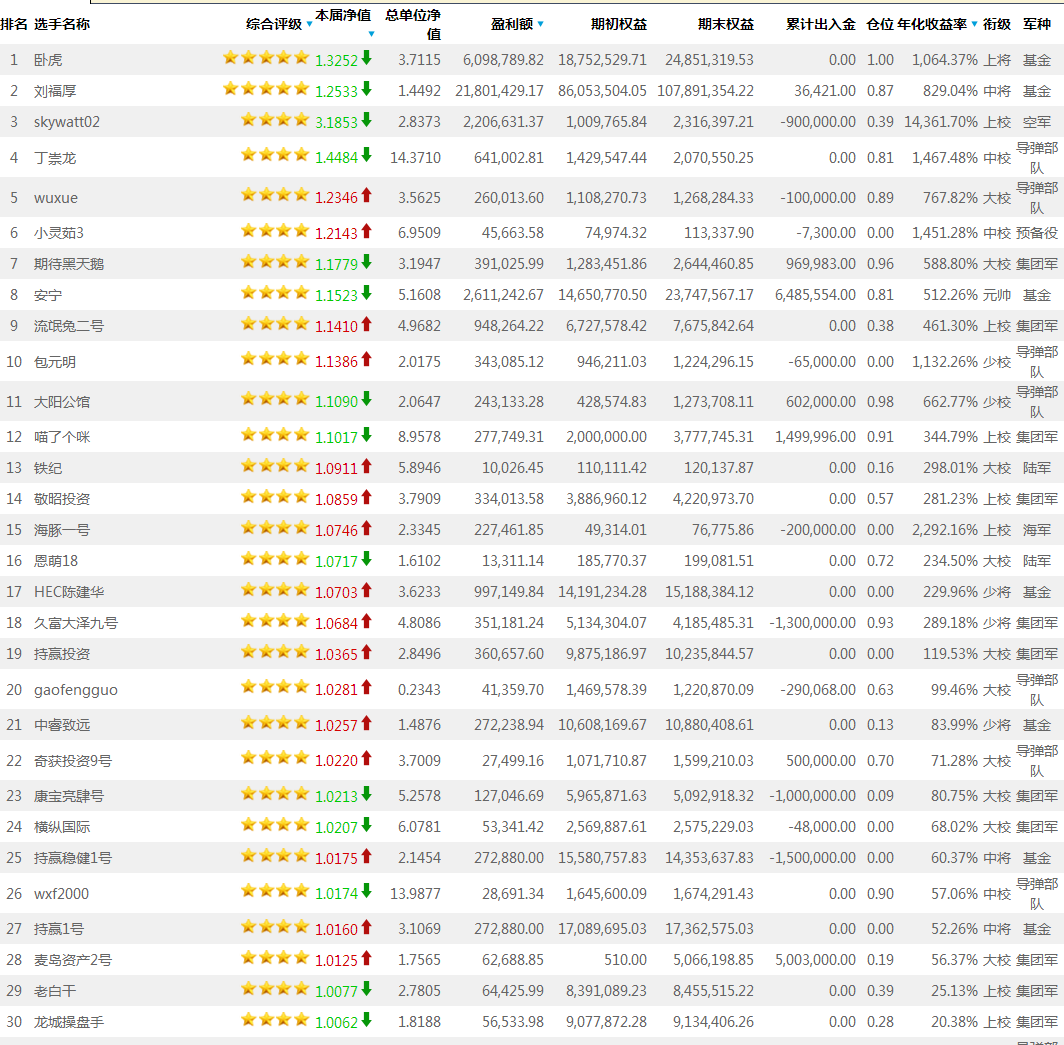Image resolution: width=1064 pixels, height=1045 pixels.
Task: Click the 选手名称 column header
Action: [62, 24]
